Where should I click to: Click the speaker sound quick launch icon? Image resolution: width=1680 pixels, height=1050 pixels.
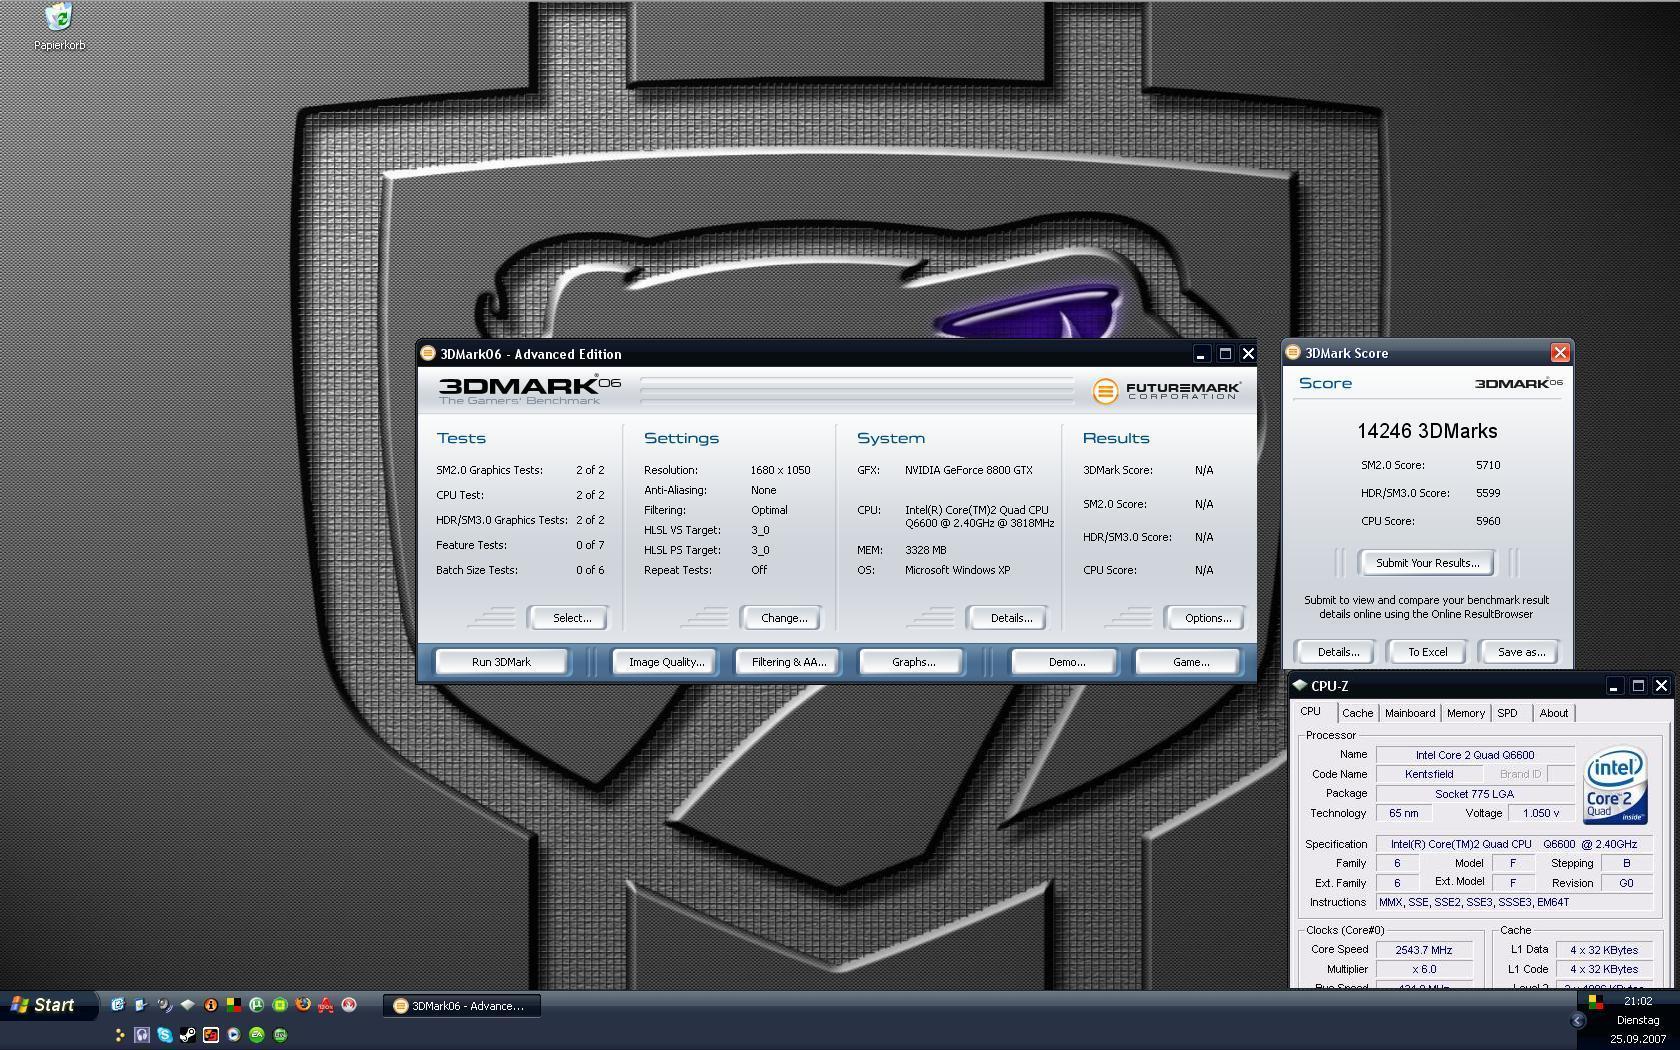point(165,1004)
